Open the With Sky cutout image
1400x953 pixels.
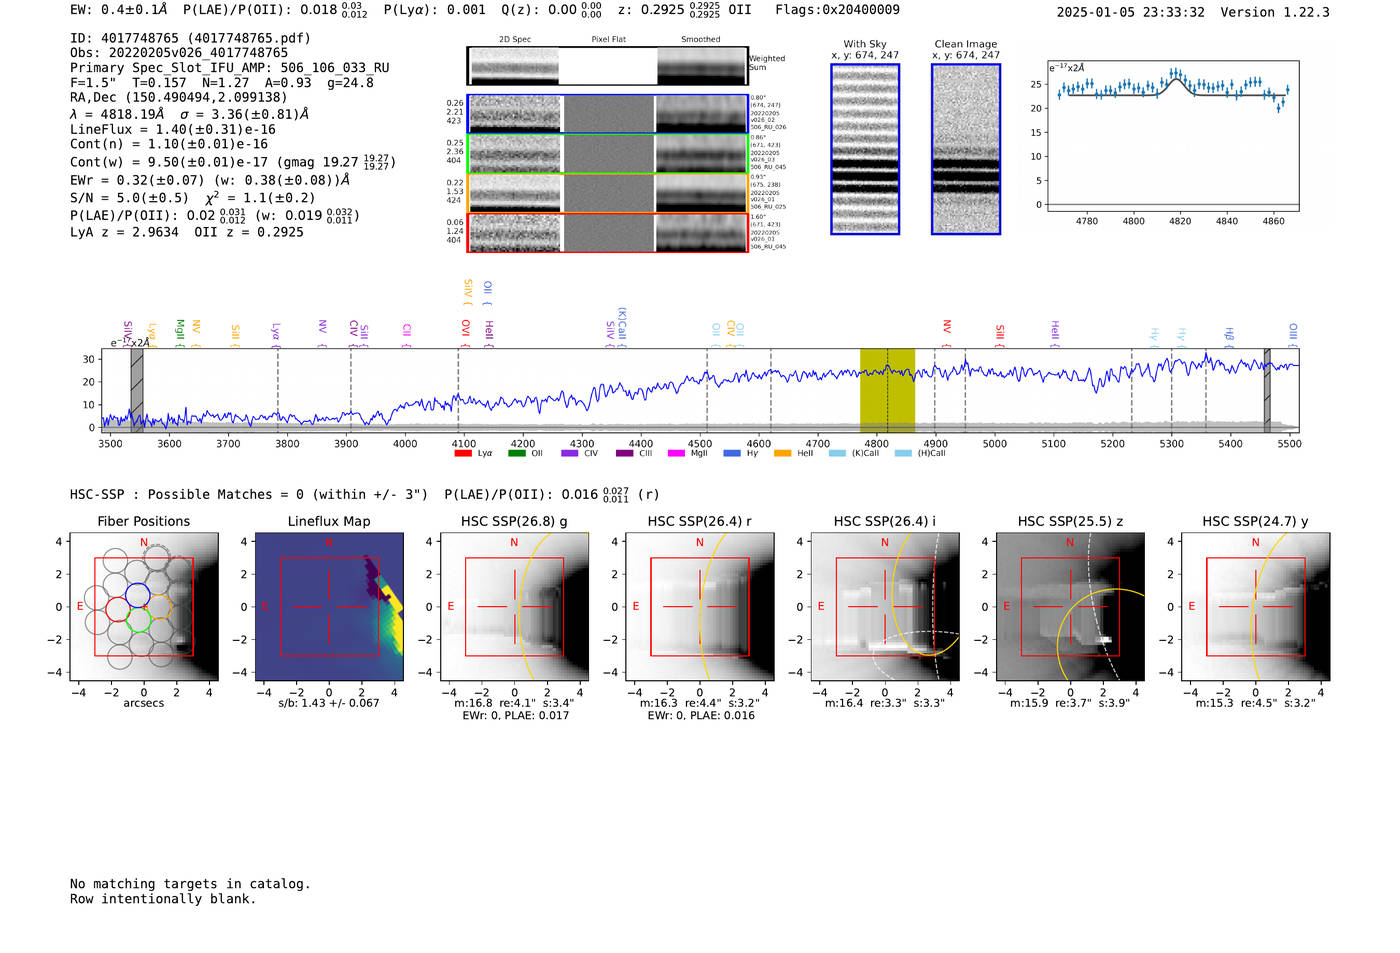[x=865, y=149]
